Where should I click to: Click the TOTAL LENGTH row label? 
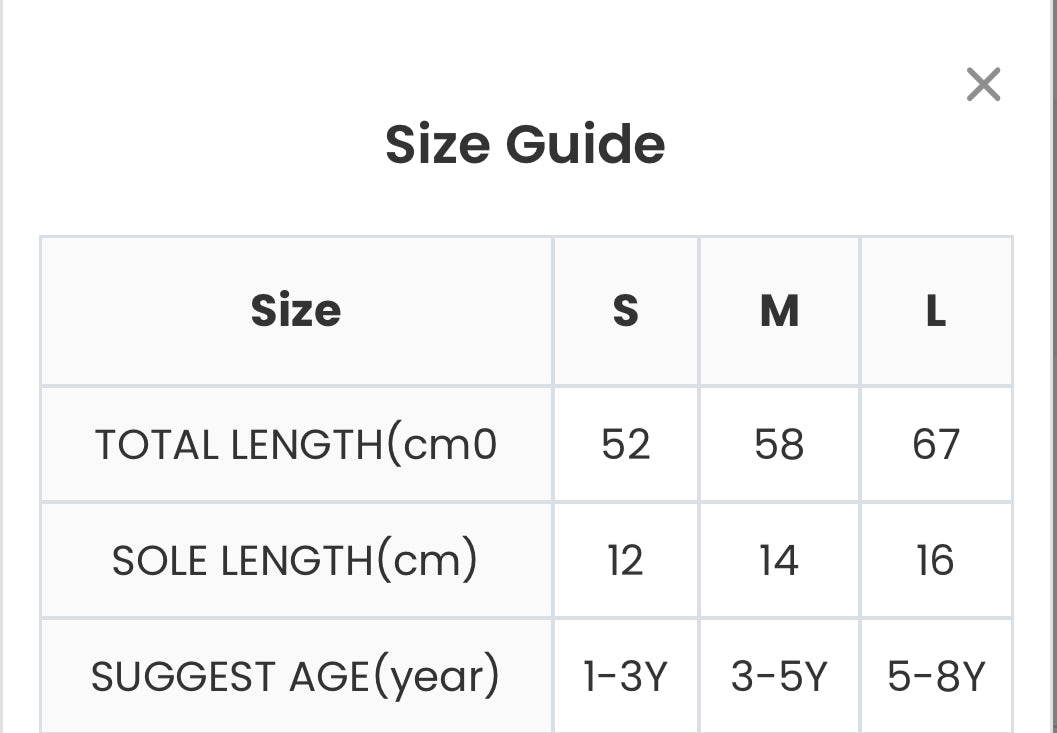coord(296,444)
